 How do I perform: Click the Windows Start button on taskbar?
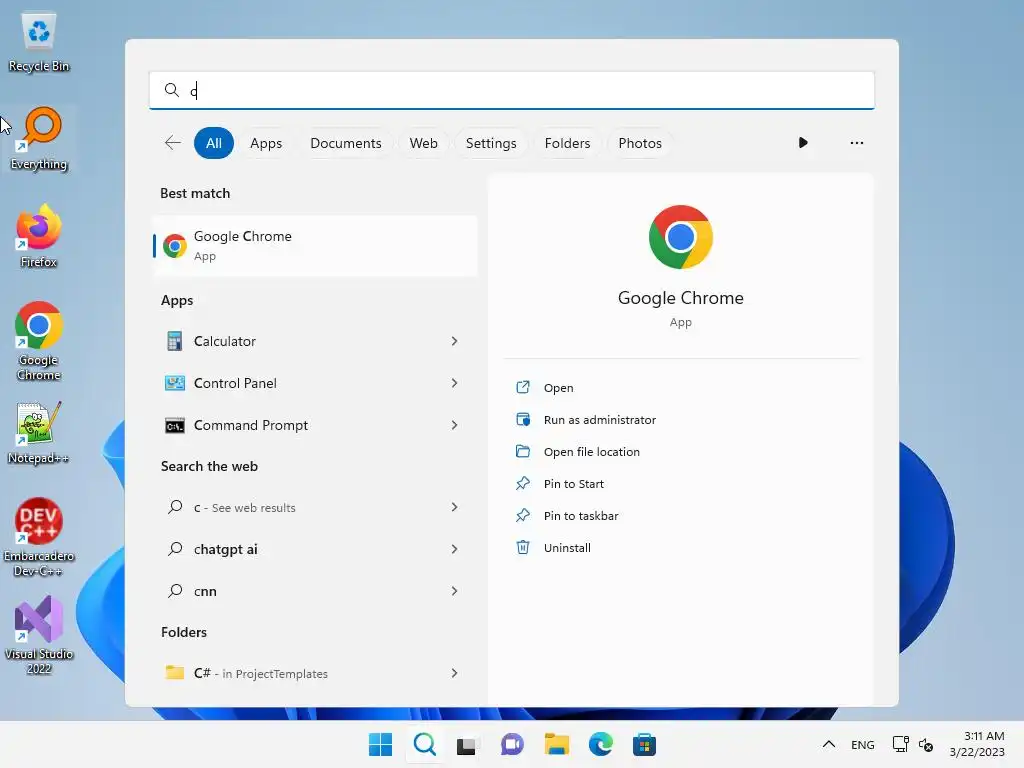point(381,744)
